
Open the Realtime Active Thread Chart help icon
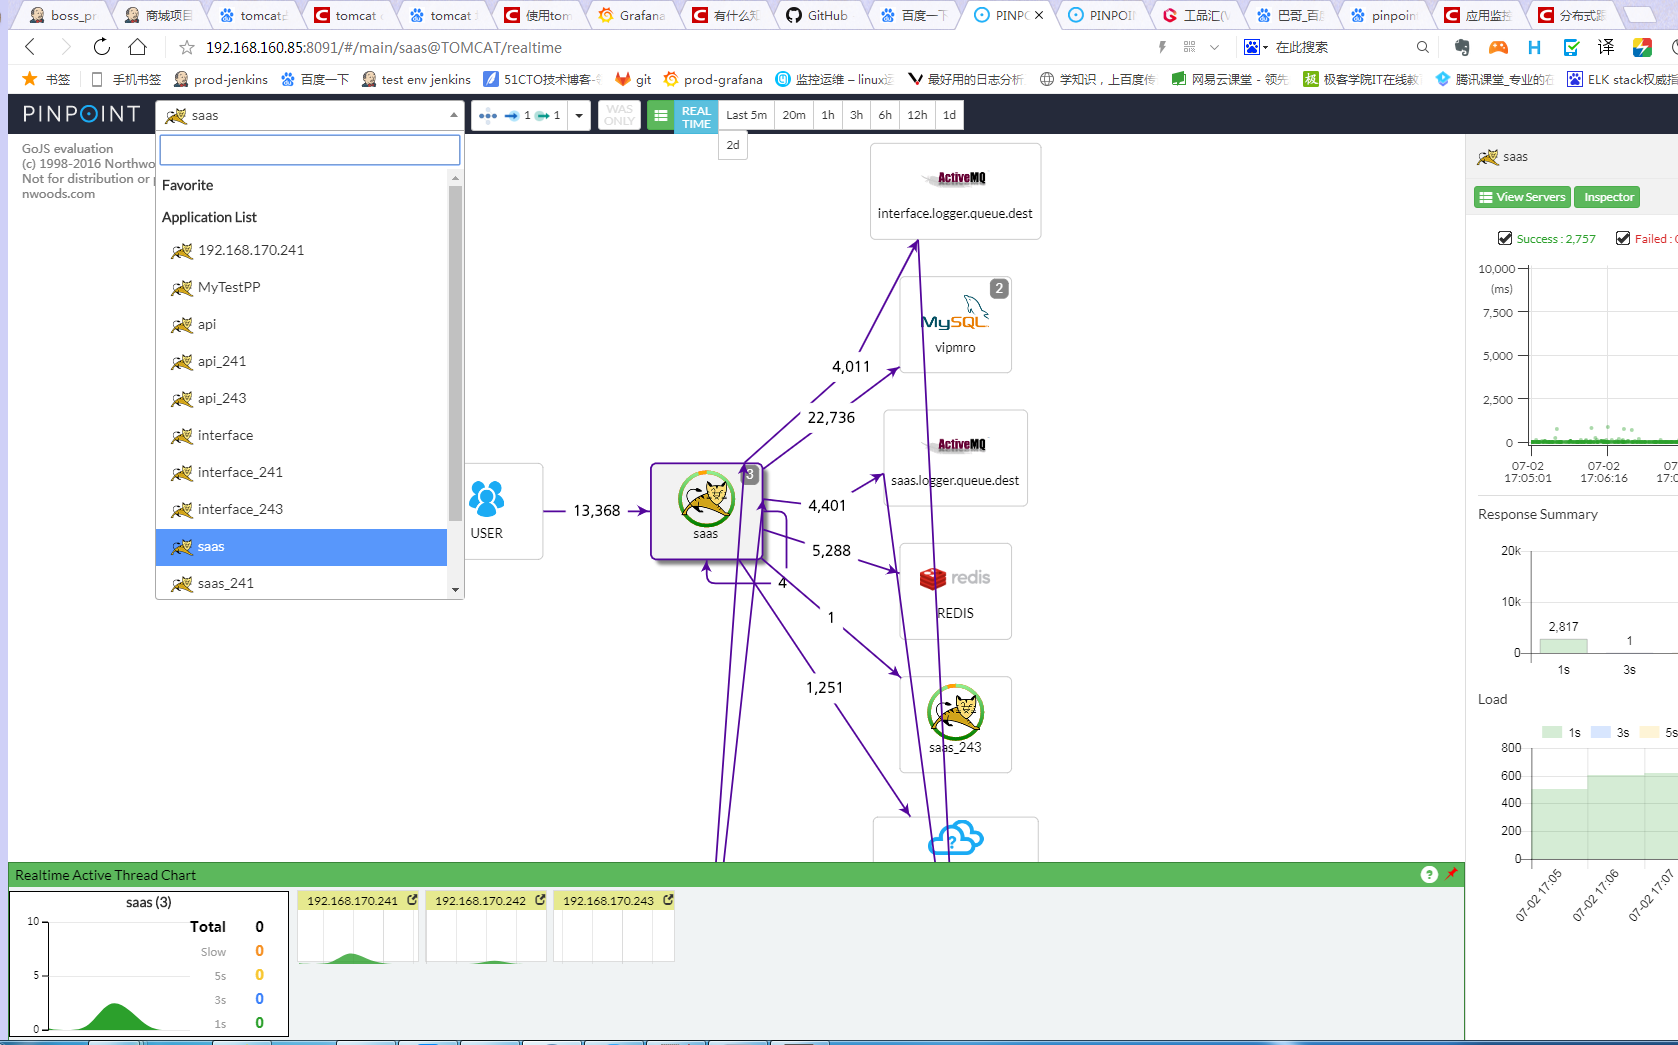click(x=1429, y=875)
